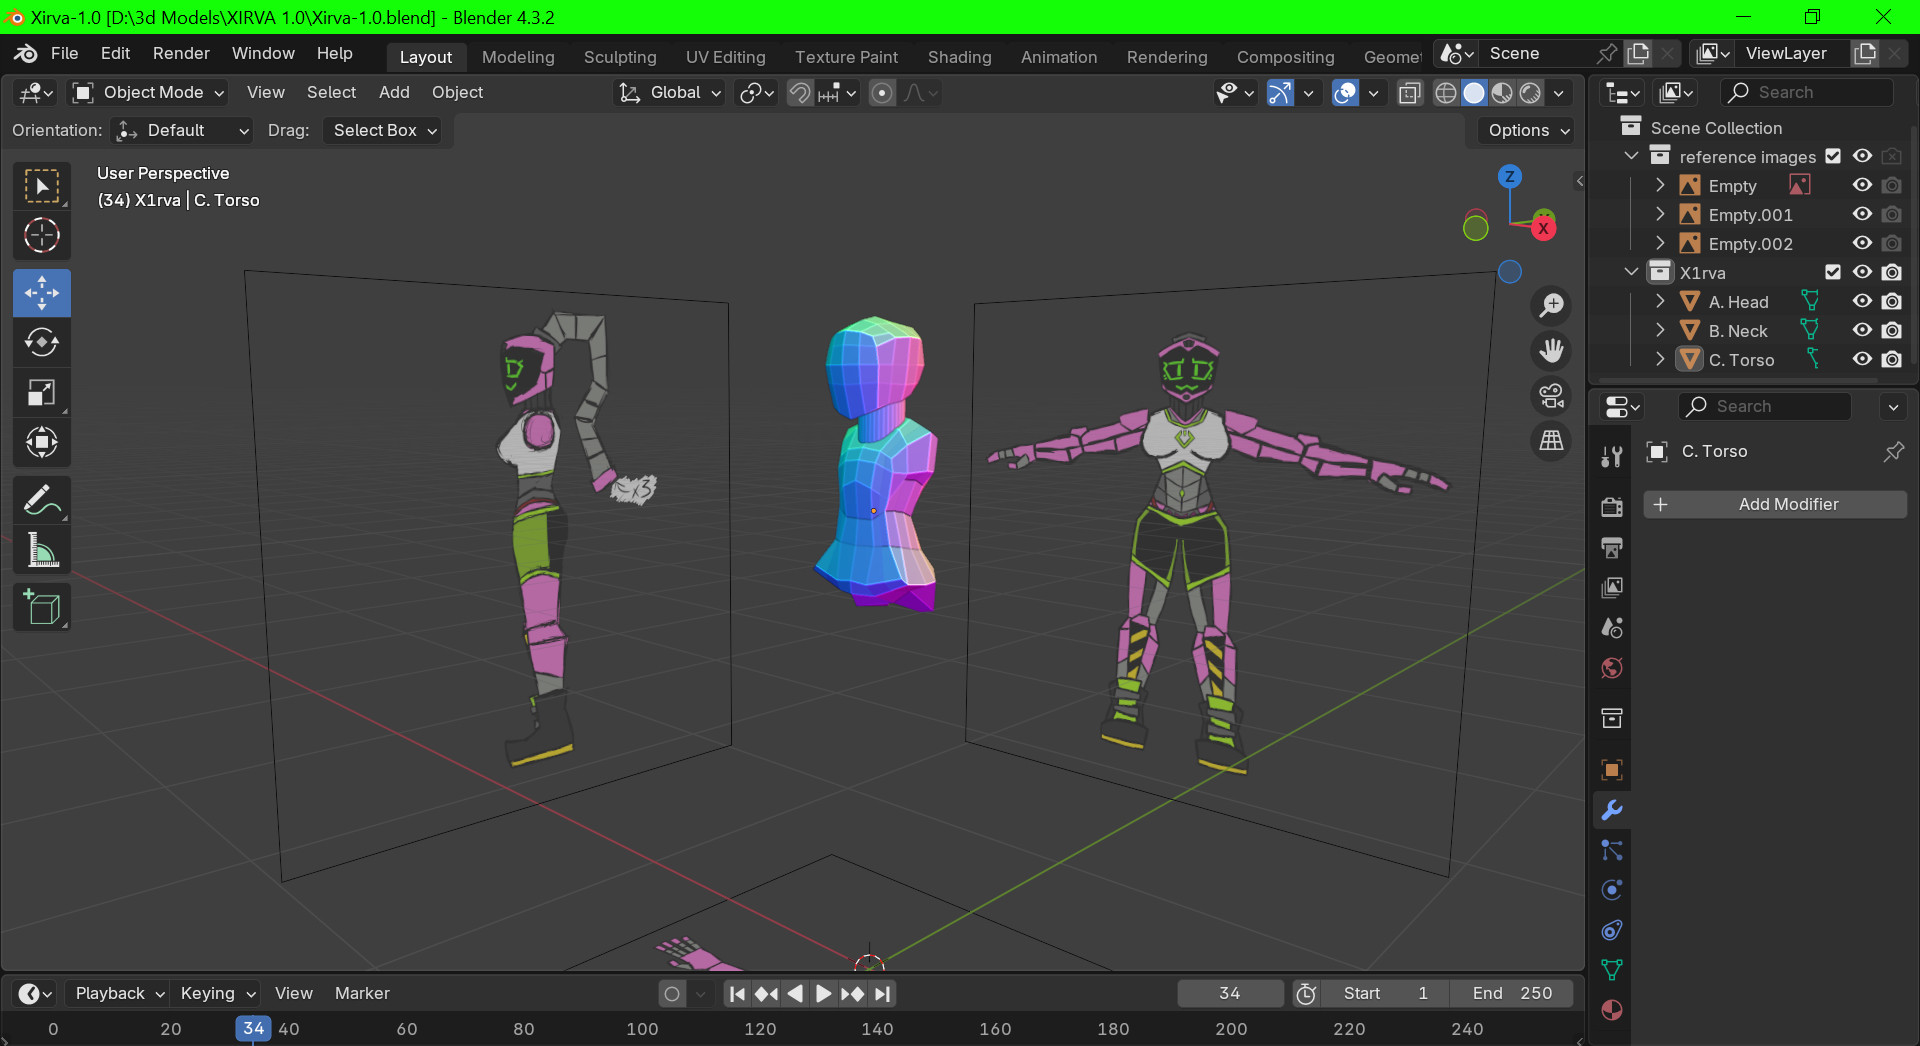Viewport: 1920px width, 1046px height.
Task: Collapse the X1rva collection
Action: (1632, 272)
